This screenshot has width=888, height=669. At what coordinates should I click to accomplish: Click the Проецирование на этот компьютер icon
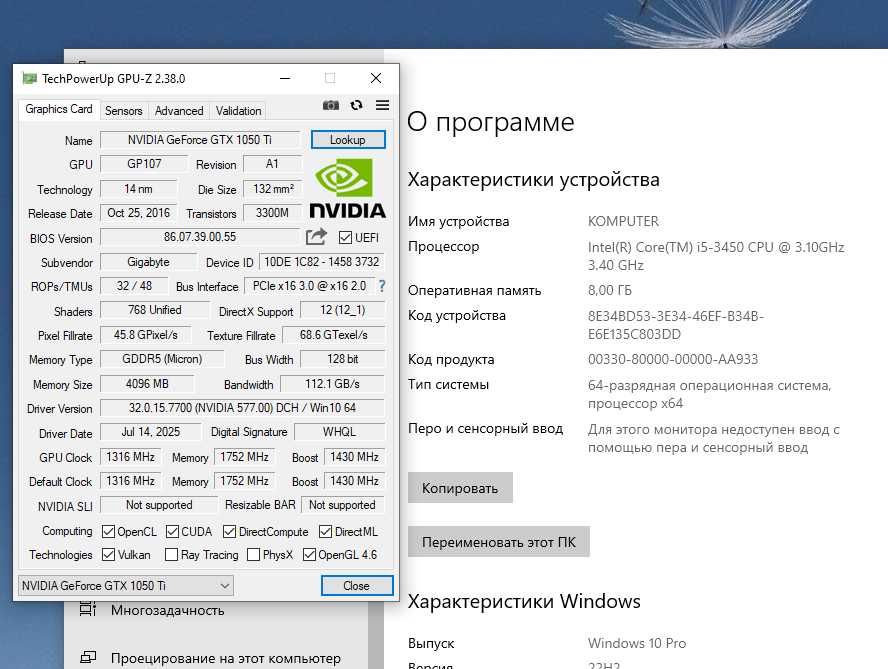[x=88, y=658]
